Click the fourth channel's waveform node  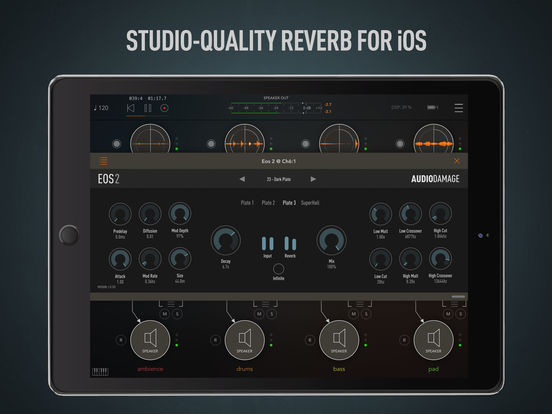433,139
